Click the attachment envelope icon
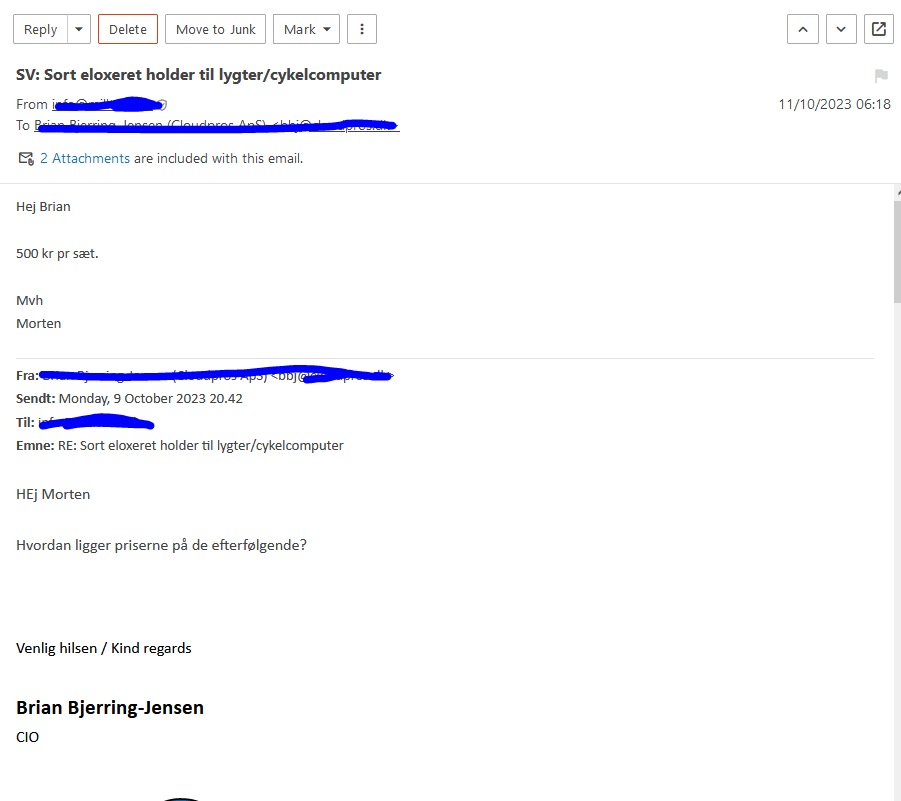The image size is (901, 801). [26, 158]
